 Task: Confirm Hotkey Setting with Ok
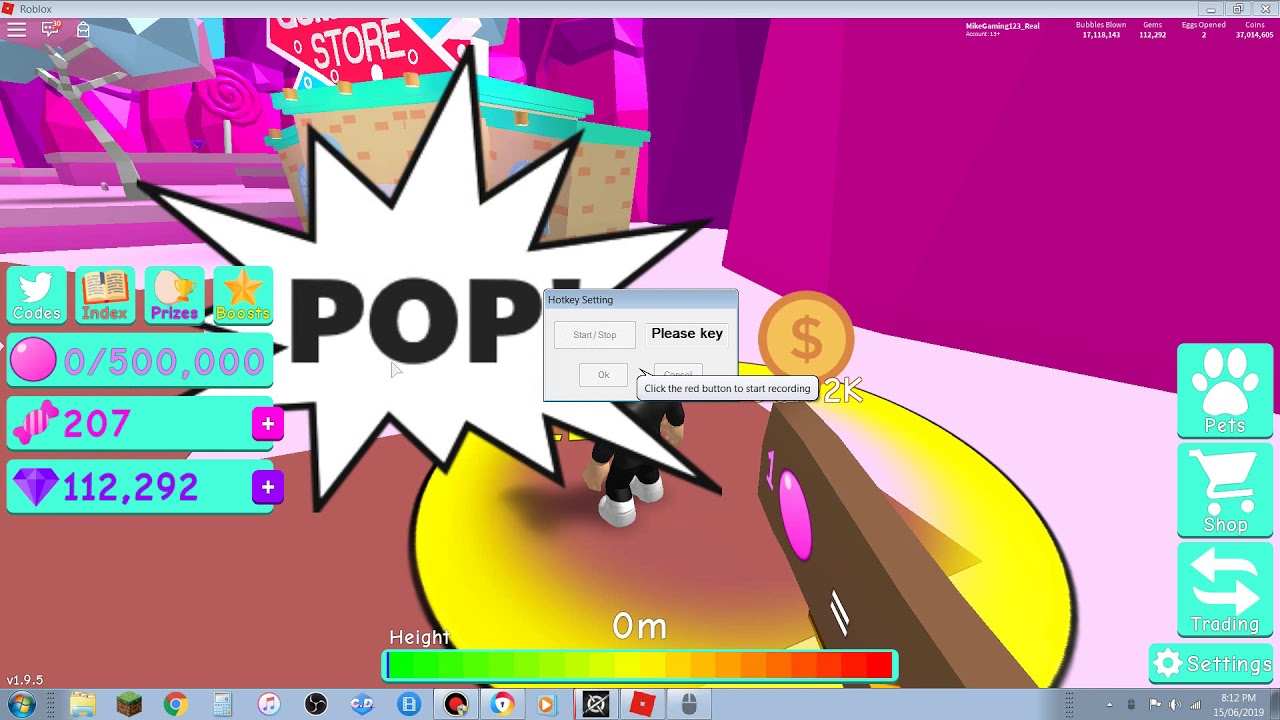tap(603, 375)
